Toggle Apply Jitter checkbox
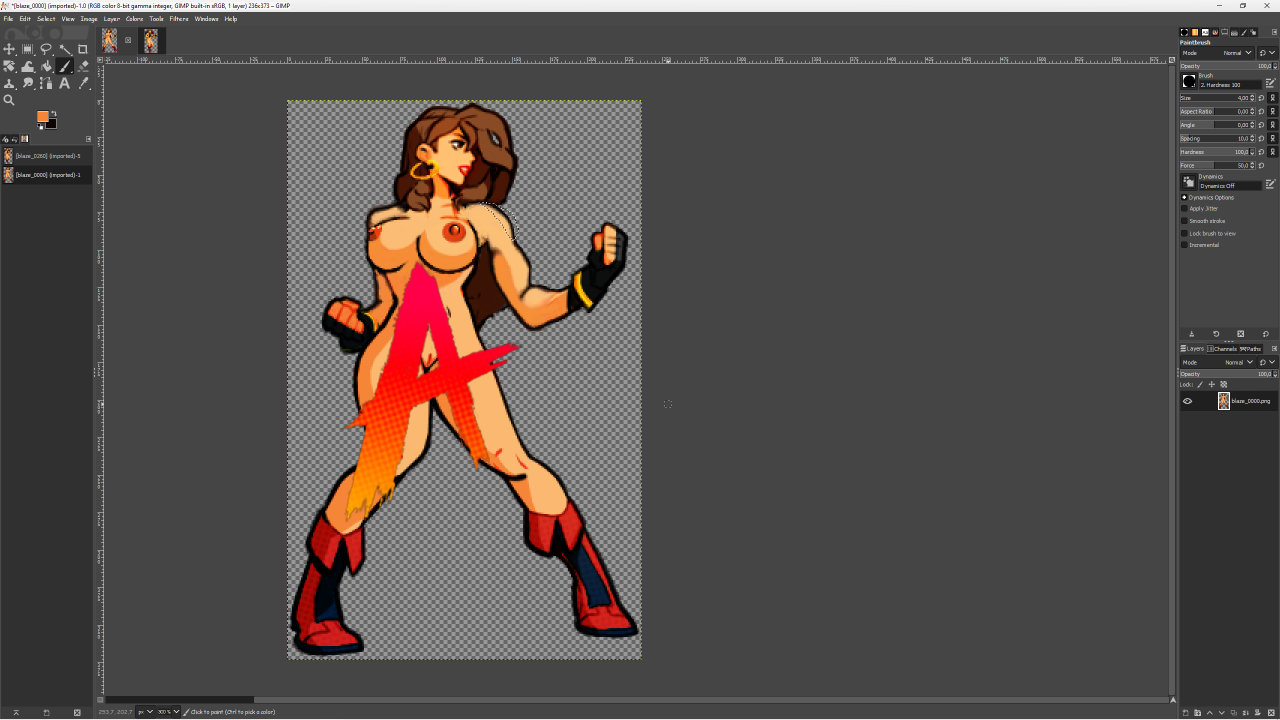Screen dimensions: 1280x720 click(1184, 209)
